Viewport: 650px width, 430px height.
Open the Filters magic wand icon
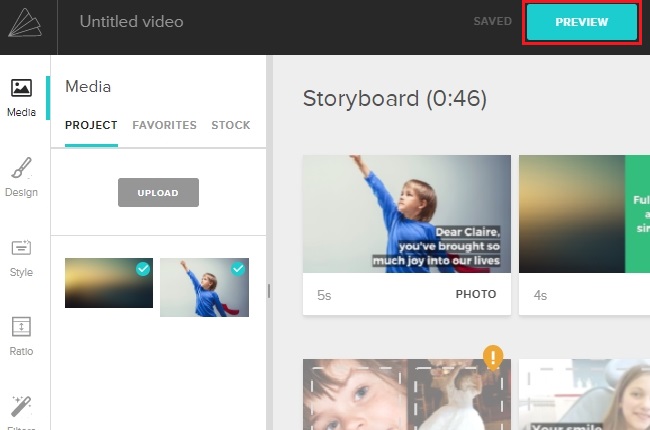21,406
